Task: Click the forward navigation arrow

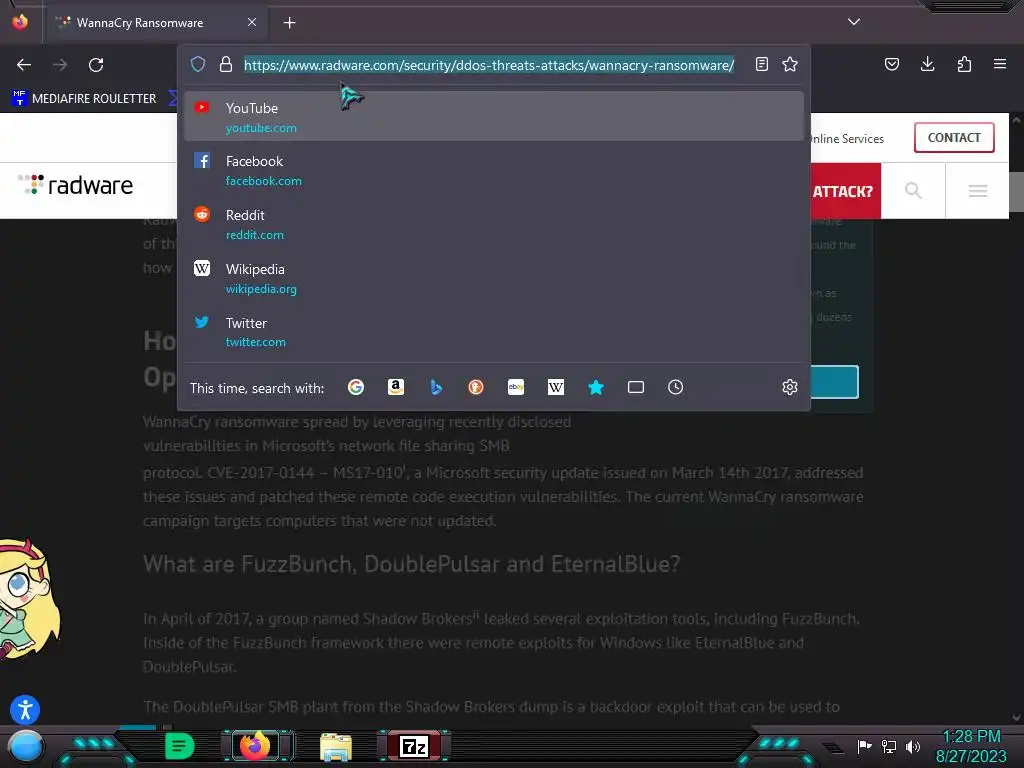Action: pos(60,65)
